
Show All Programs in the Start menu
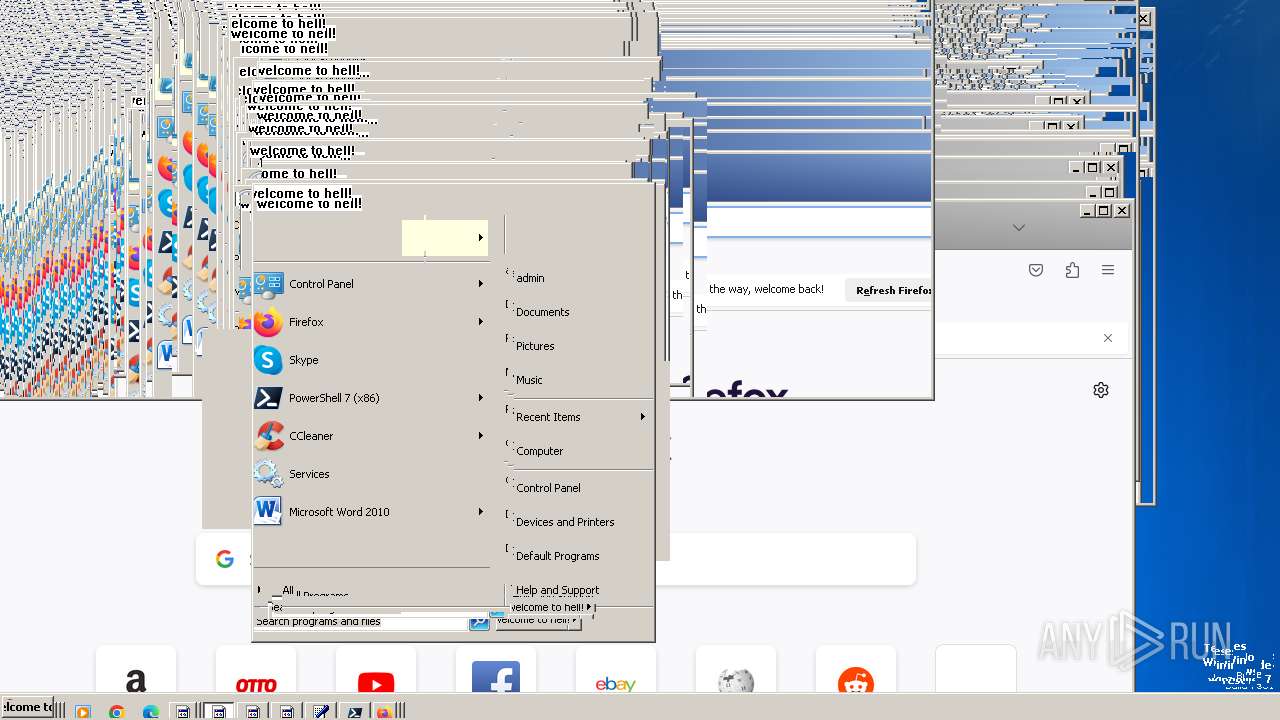click(305, 592)
